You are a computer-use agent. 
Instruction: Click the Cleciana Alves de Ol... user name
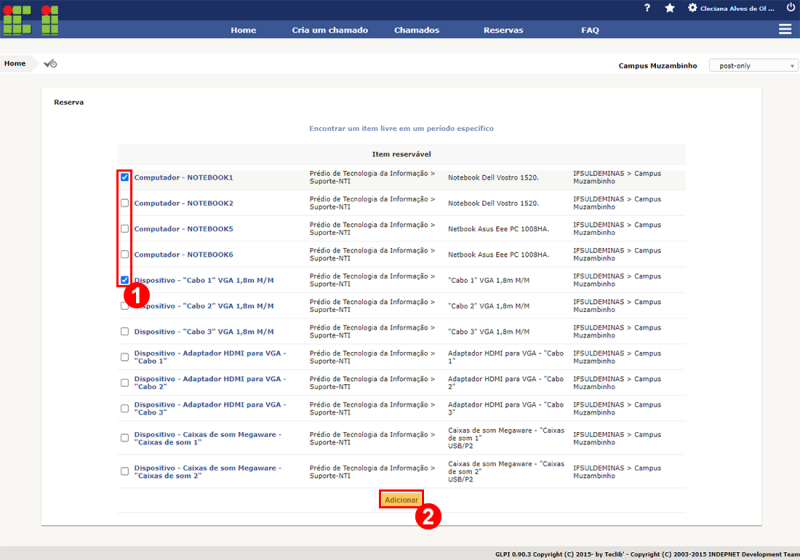click(x=737, y=8)
